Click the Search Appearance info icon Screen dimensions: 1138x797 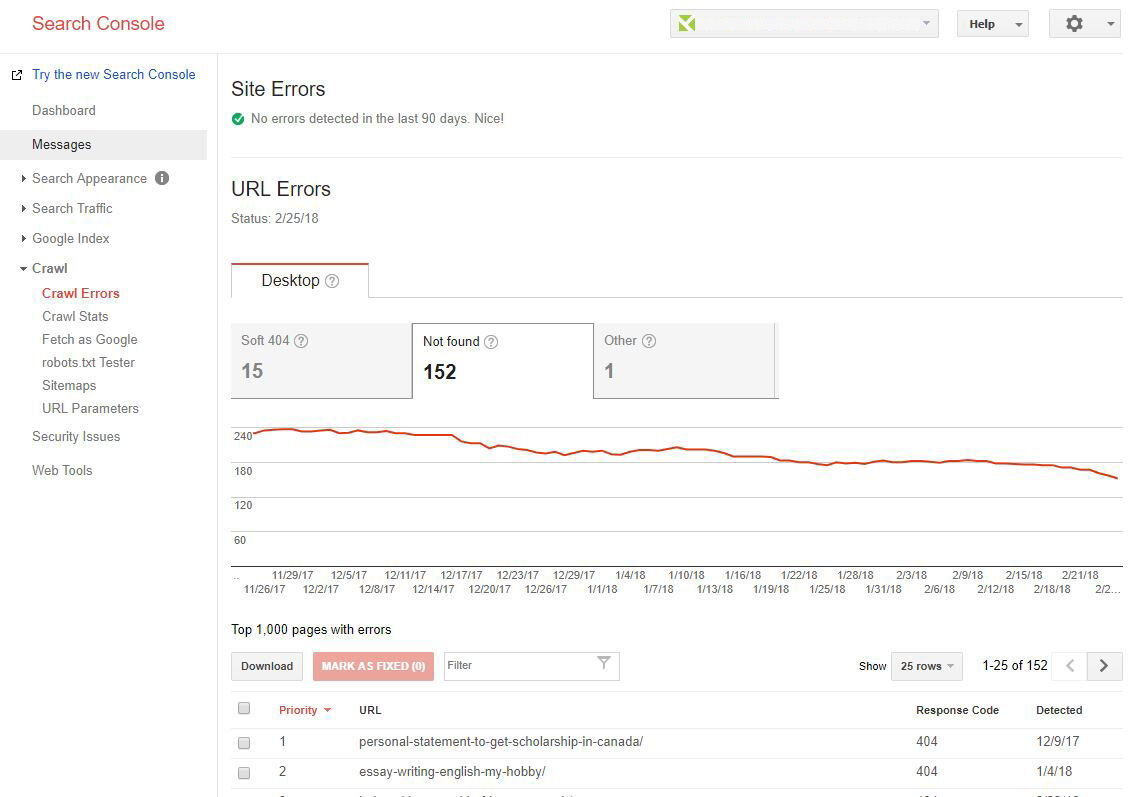coord(162,178)
